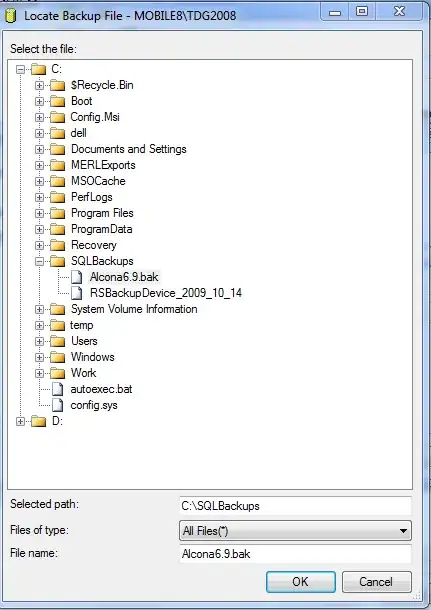The image size is (431, 610).
Task: Expand the MERLExports folder node
Action: 39,165
